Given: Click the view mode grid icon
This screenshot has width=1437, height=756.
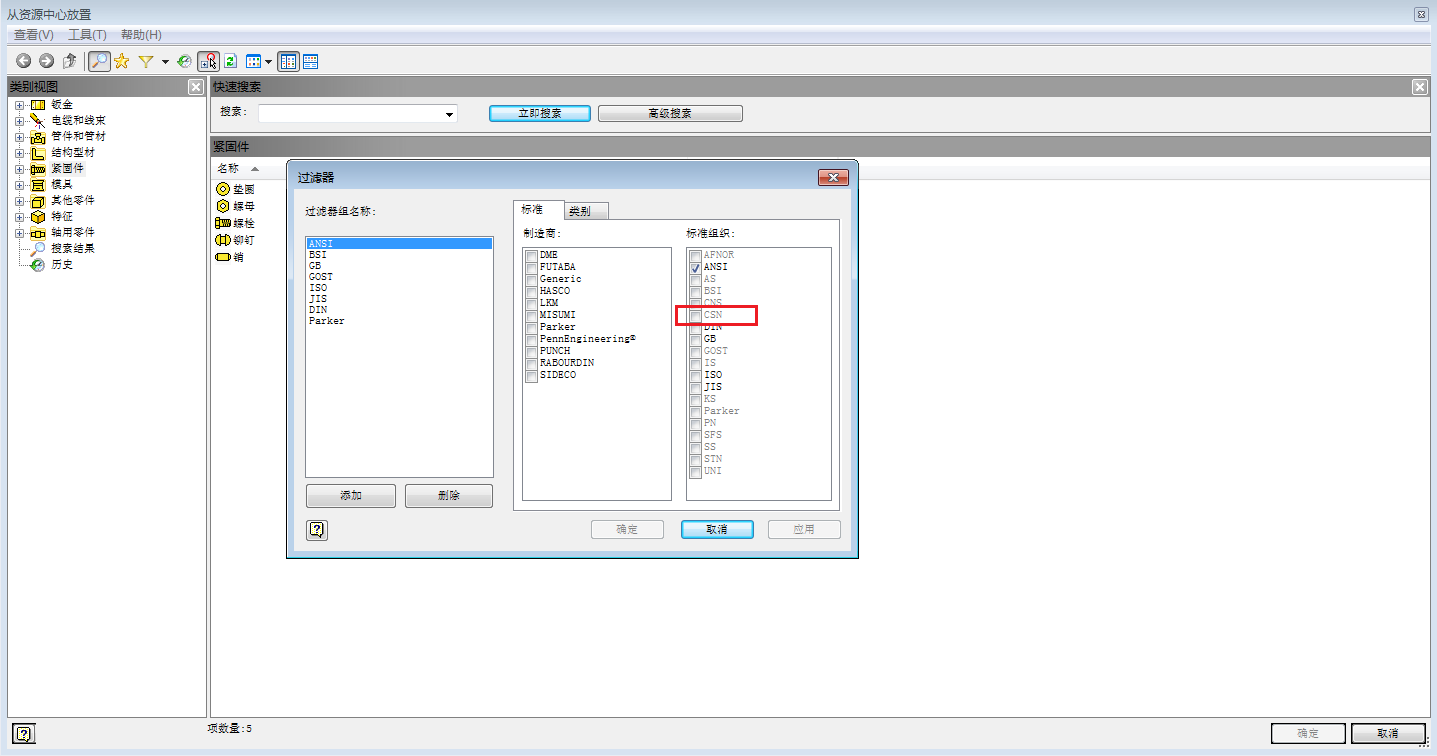Looking at the screenshot, I should click(x=253, y=61).
